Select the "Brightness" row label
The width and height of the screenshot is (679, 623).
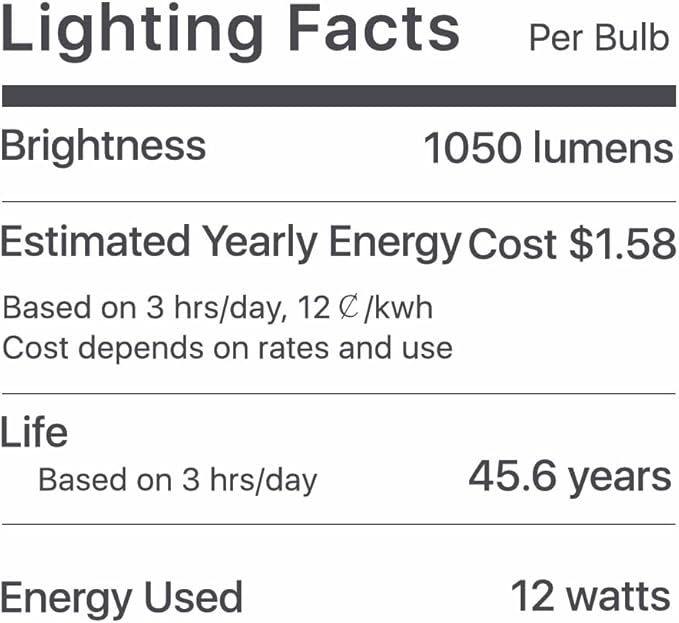coord(103,146)
